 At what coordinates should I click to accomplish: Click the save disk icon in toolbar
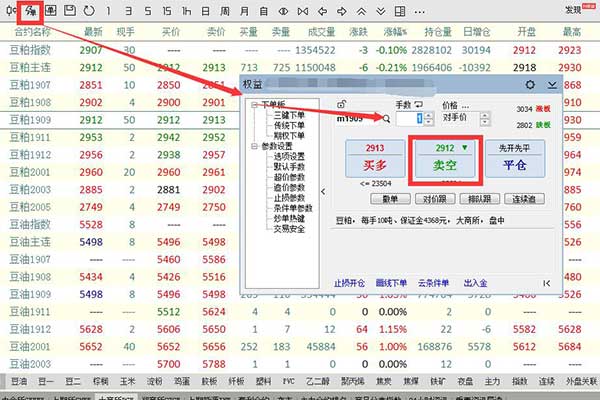click(x=70, y=11)
